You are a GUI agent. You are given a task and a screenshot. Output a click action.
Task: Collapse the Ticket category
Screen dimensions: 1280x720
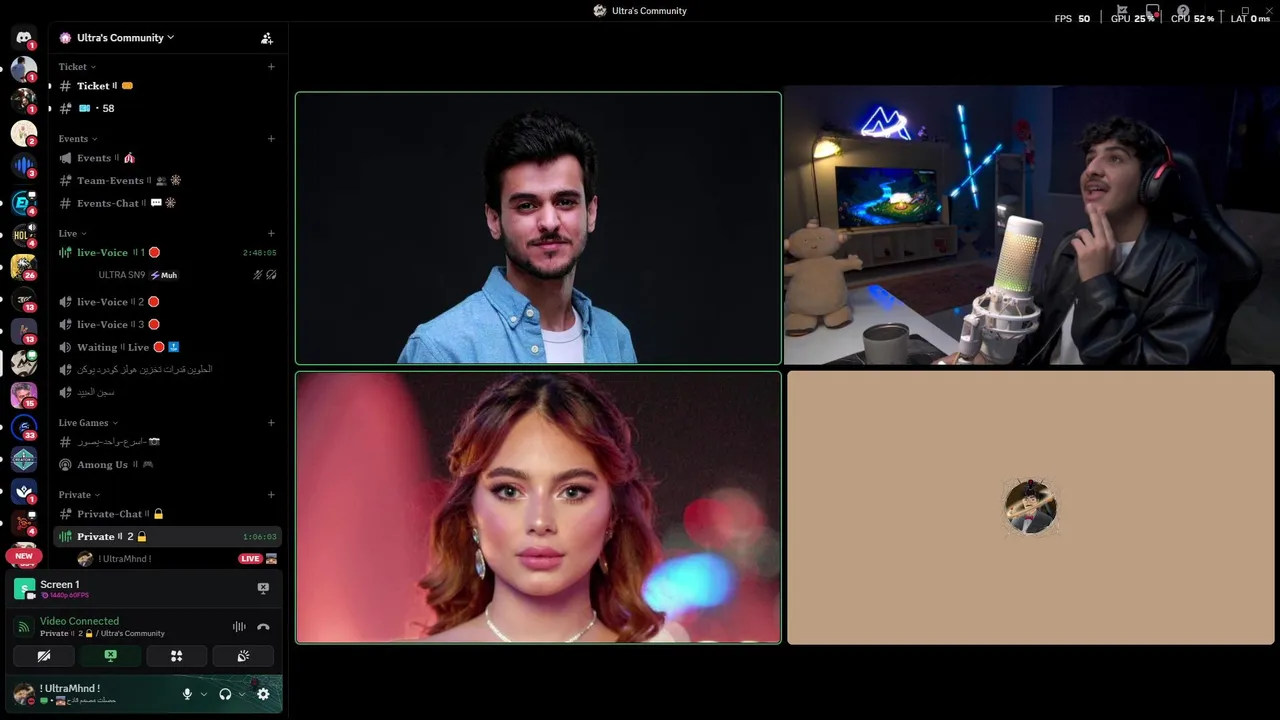77,67
